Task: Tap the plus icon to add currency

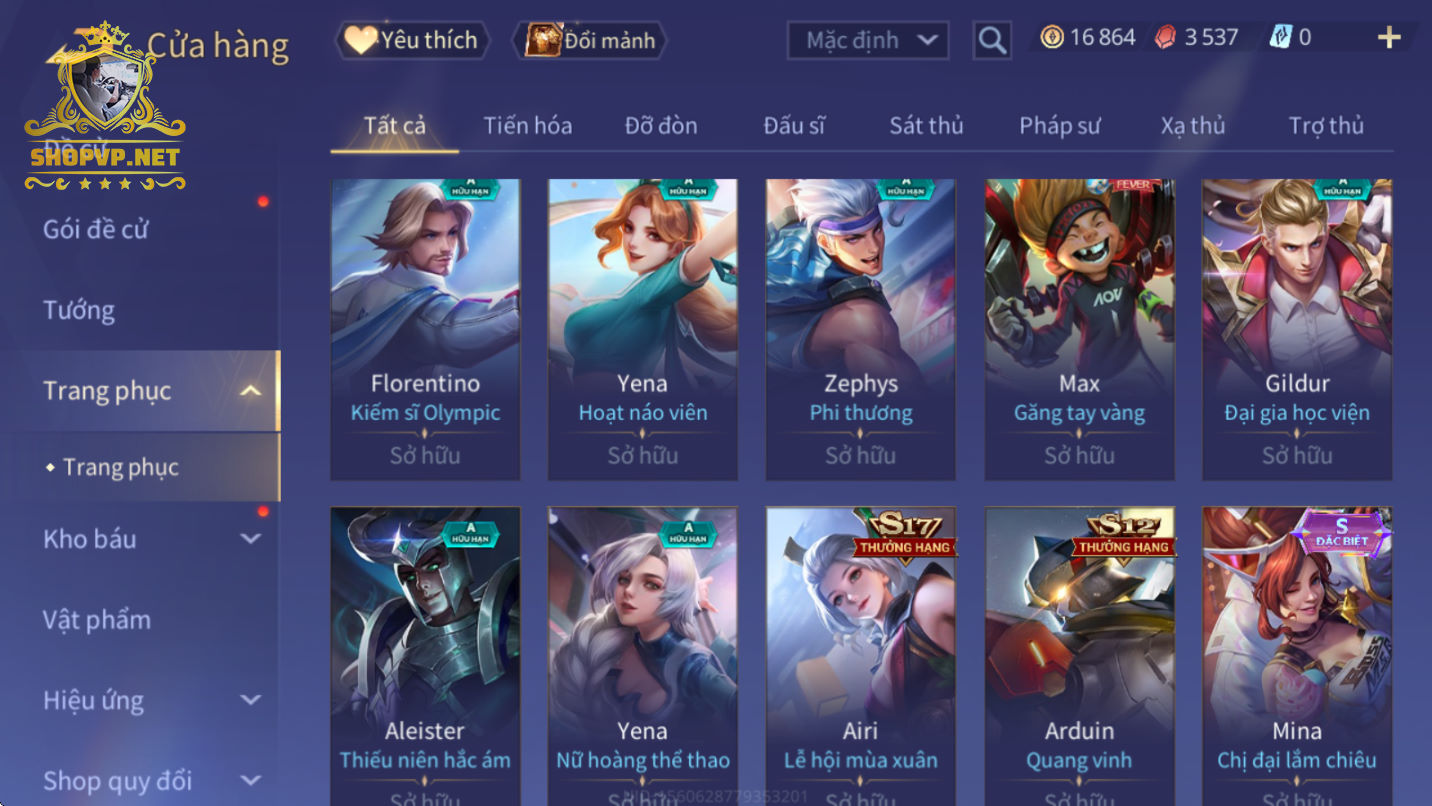Action: point(1389,38)
